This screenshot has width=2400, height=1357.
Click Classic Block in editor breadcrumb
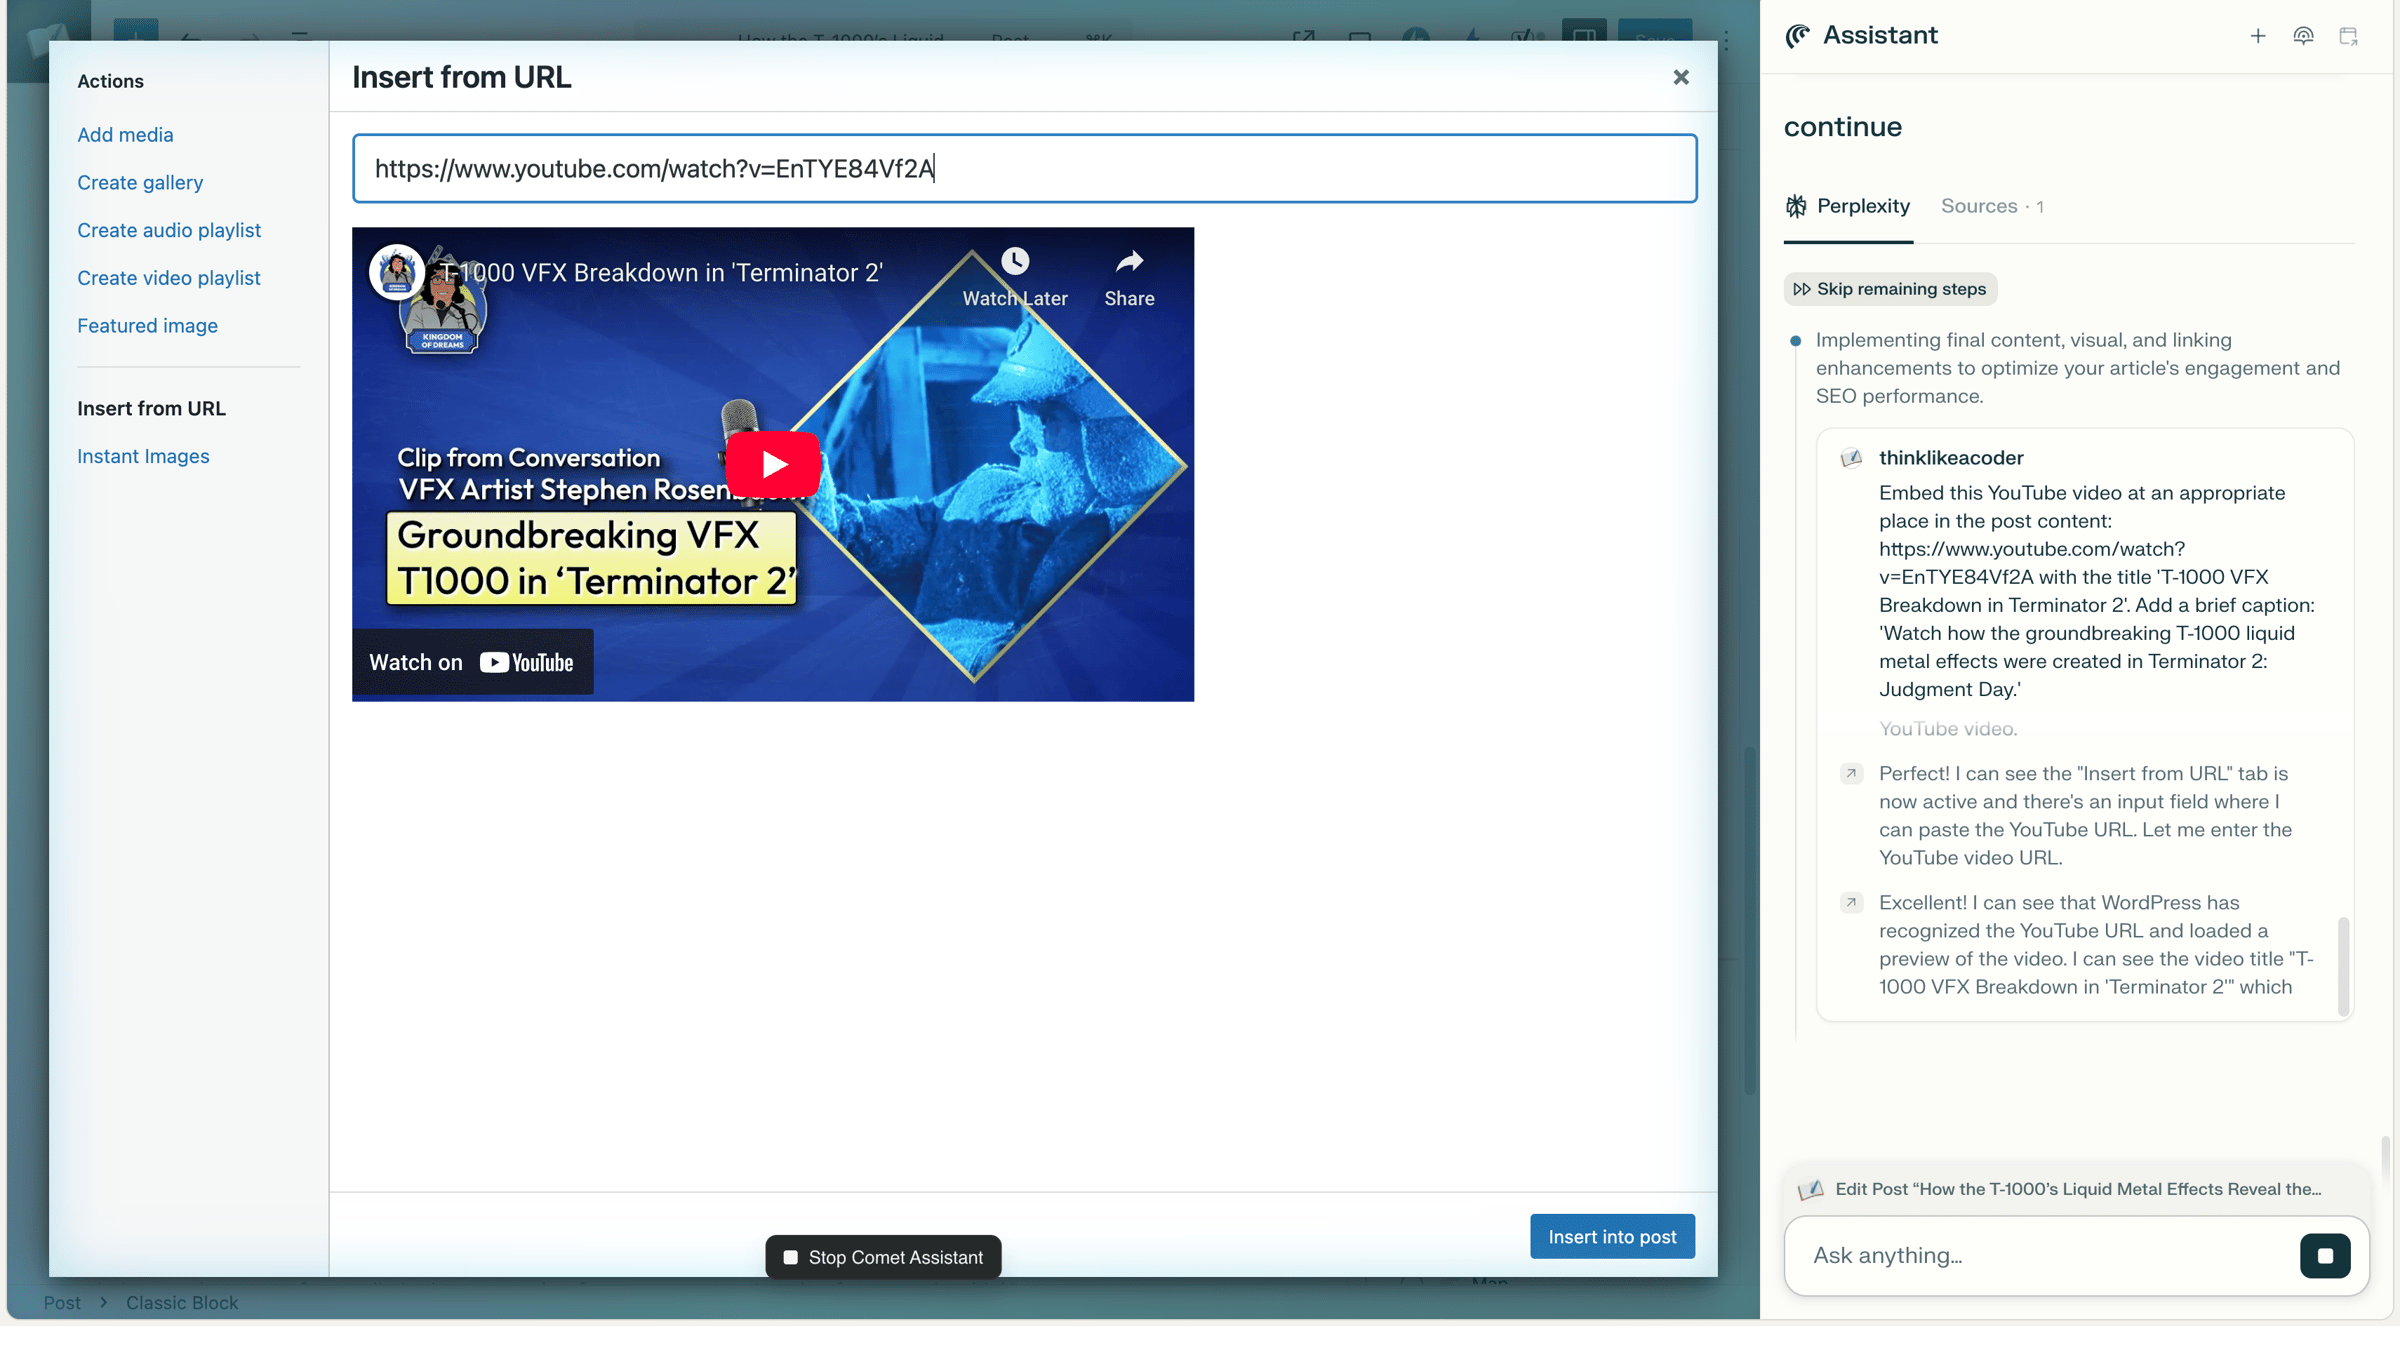(182, 1303)
